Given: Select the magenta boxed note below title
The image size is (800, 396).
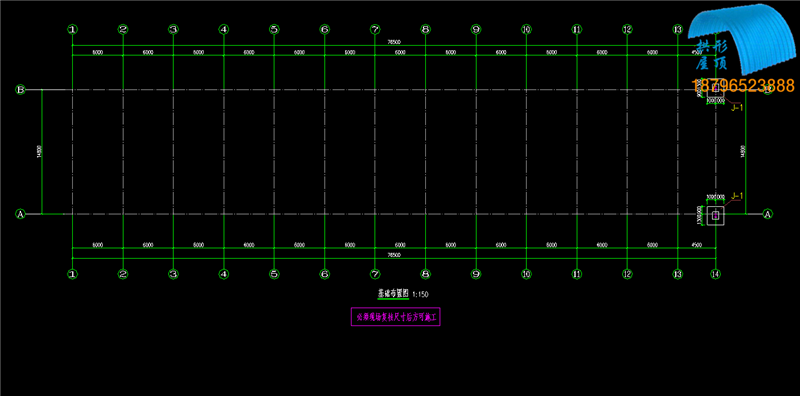Looking at the screenshot, I should point(395,317).
